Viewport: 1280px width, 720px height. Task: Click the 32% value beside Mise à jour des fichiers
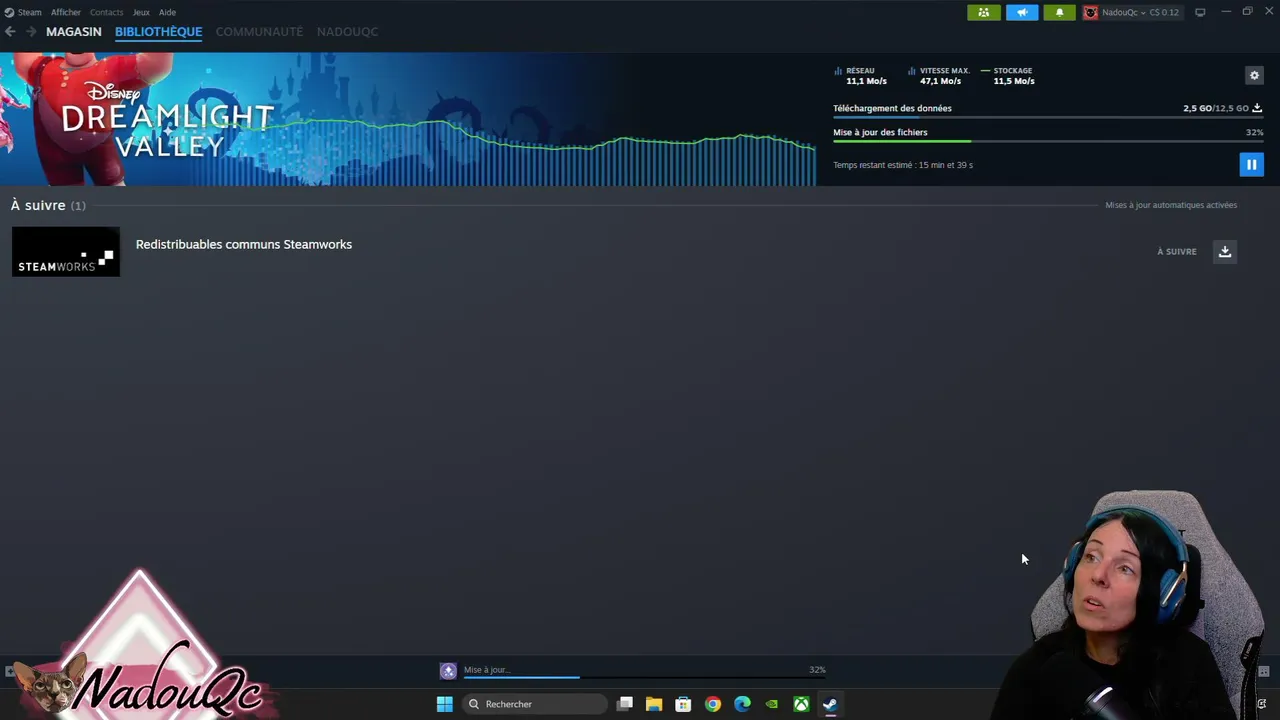point(1254,132)
